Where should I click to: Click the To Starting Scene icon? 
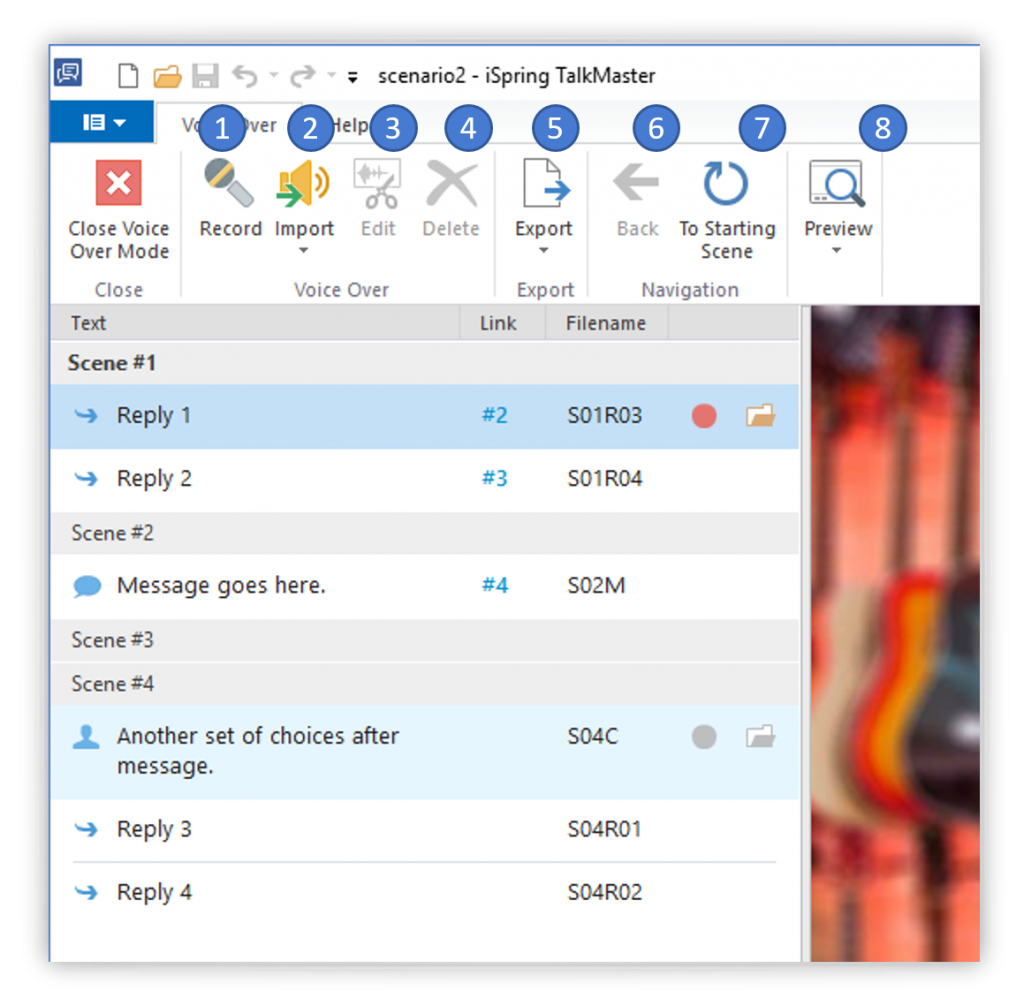click(x=726, y=184)
